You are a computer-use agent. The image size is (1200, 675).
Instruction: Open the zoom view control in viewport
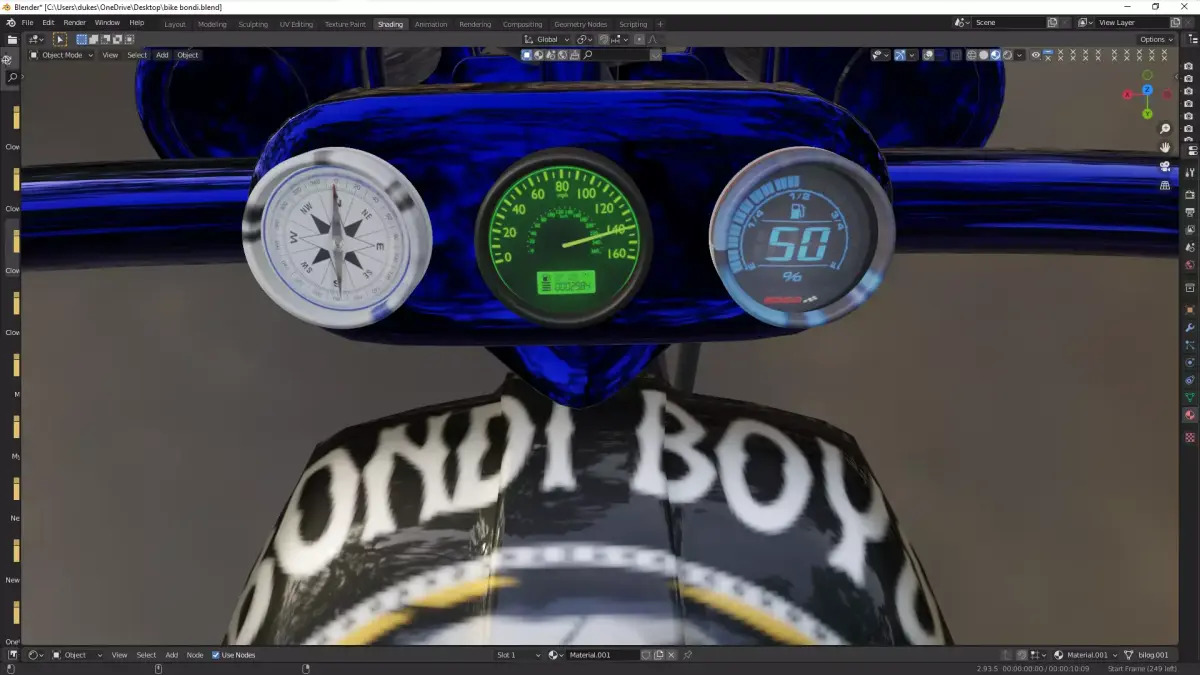click(x=1165, y=129)
